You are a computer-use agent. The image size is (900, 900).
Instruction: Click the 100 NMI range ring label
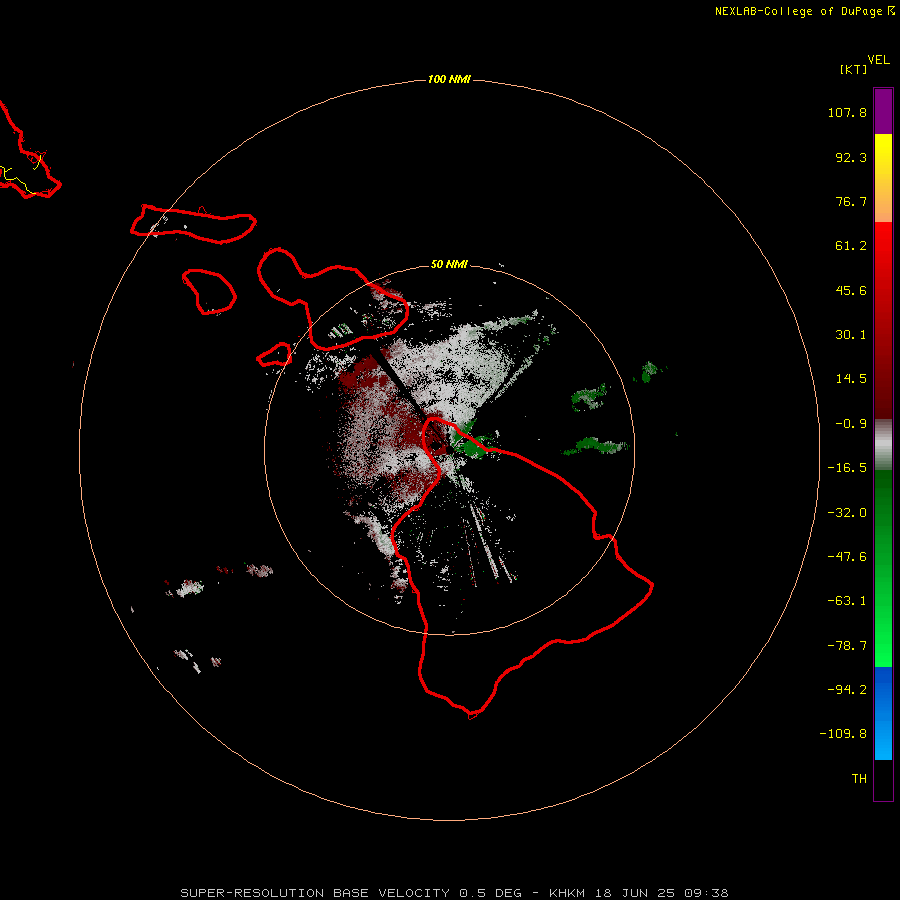tap(449, 79)
